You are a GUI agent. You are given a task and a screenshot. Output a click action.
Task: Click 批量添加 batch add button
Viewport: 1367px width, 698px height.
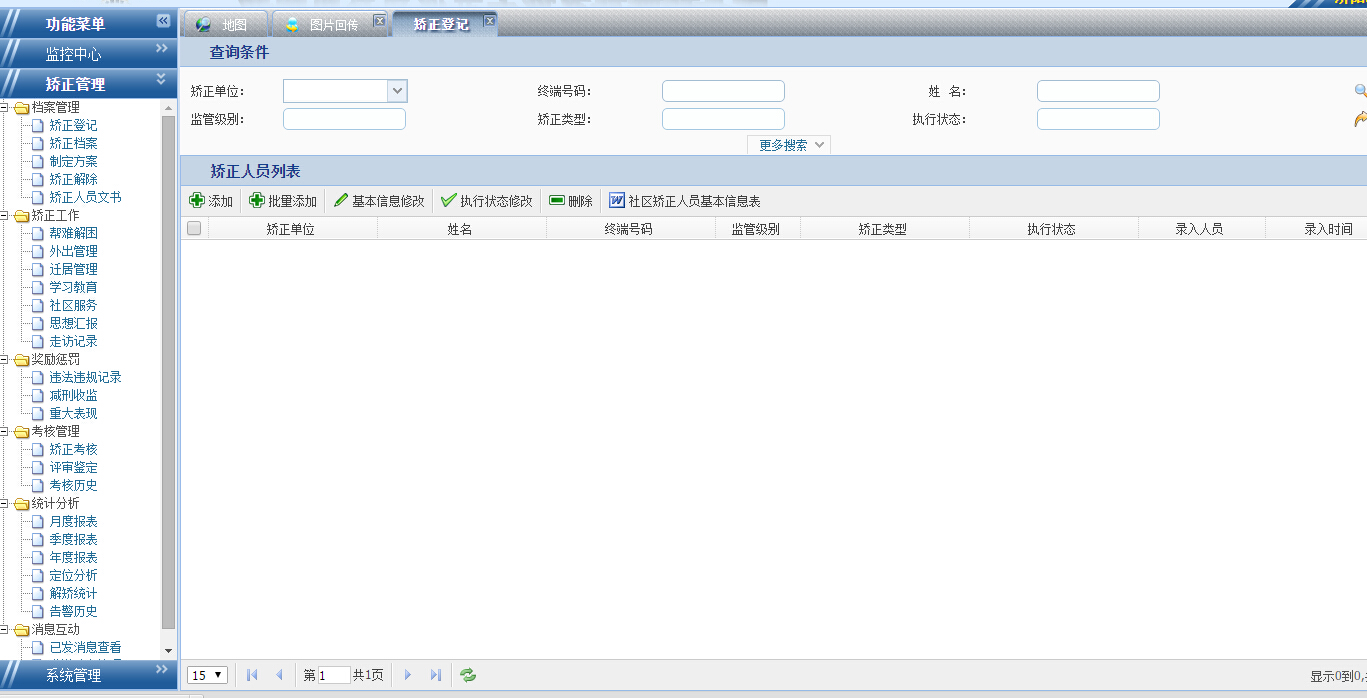tap(283, 201)
